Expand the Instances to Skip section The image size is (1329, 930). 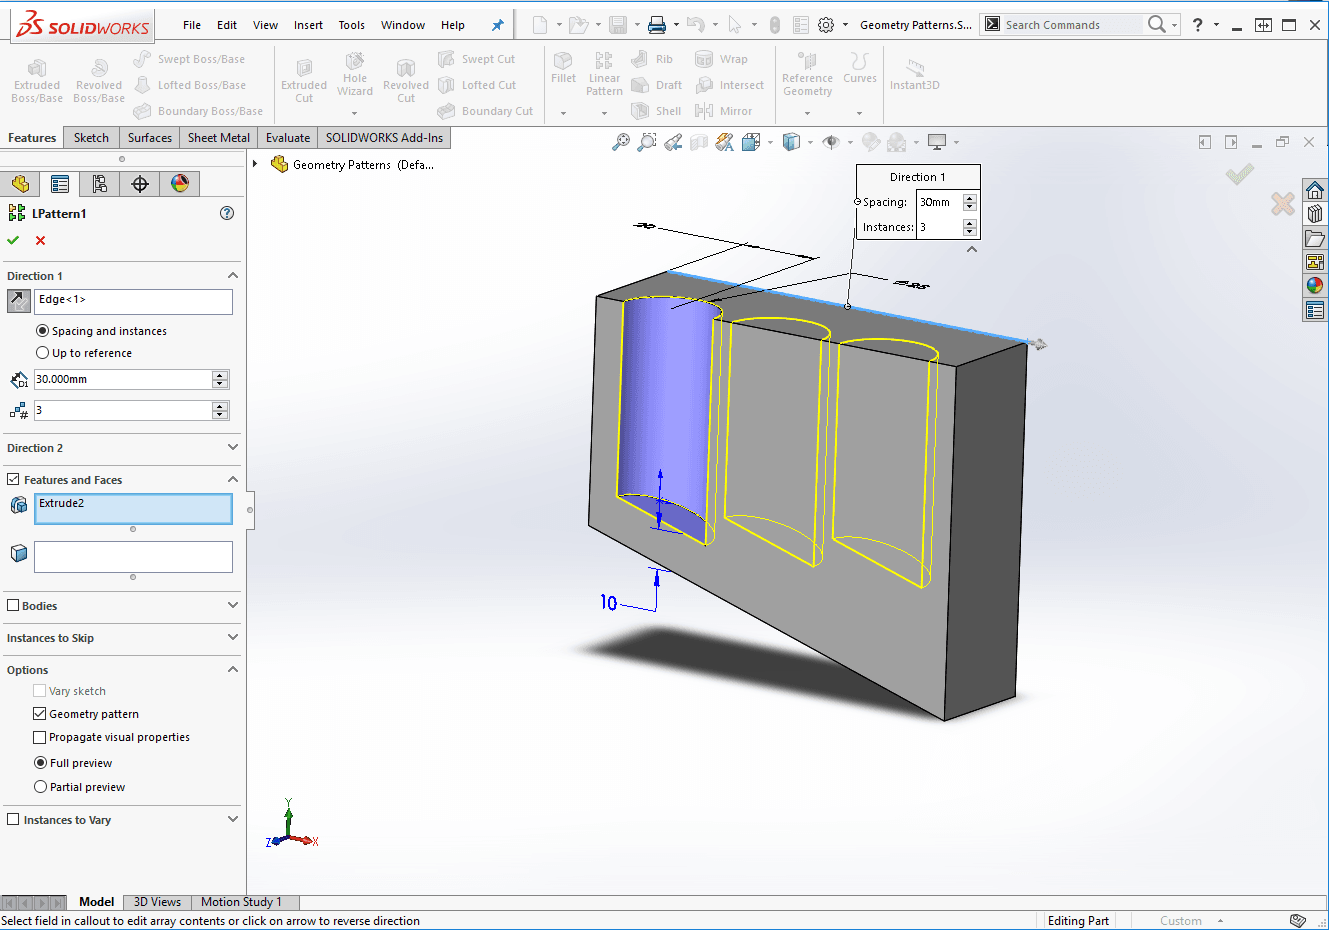(232, 638)
